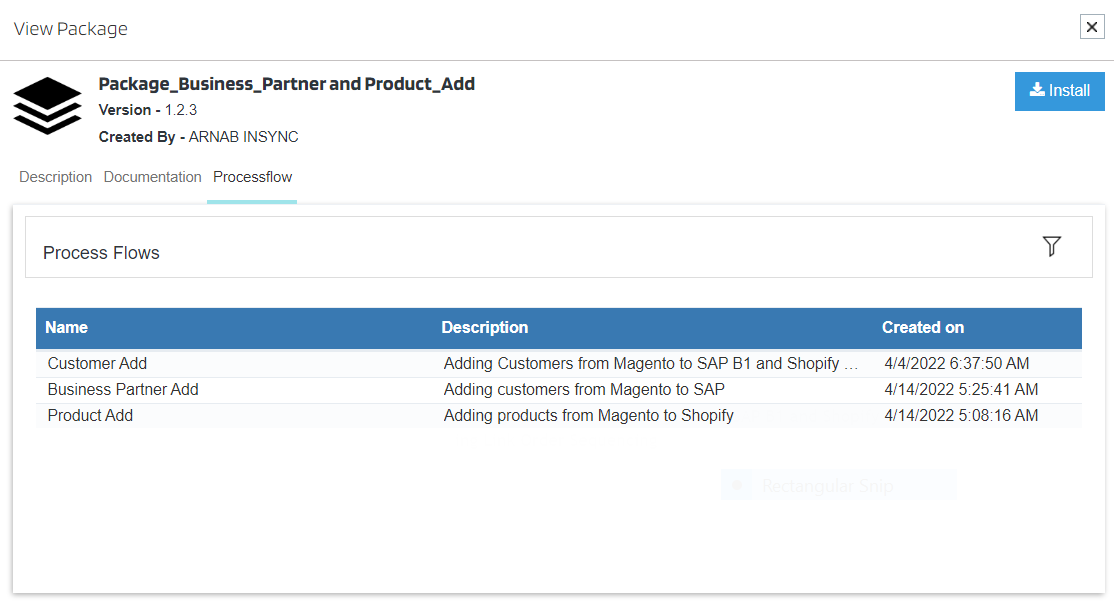Click the 4/14/2022 5:25:41 AM timestamp
This screenshot has width=1114, height=605.
pyautogui.click(x=961, y=390)
